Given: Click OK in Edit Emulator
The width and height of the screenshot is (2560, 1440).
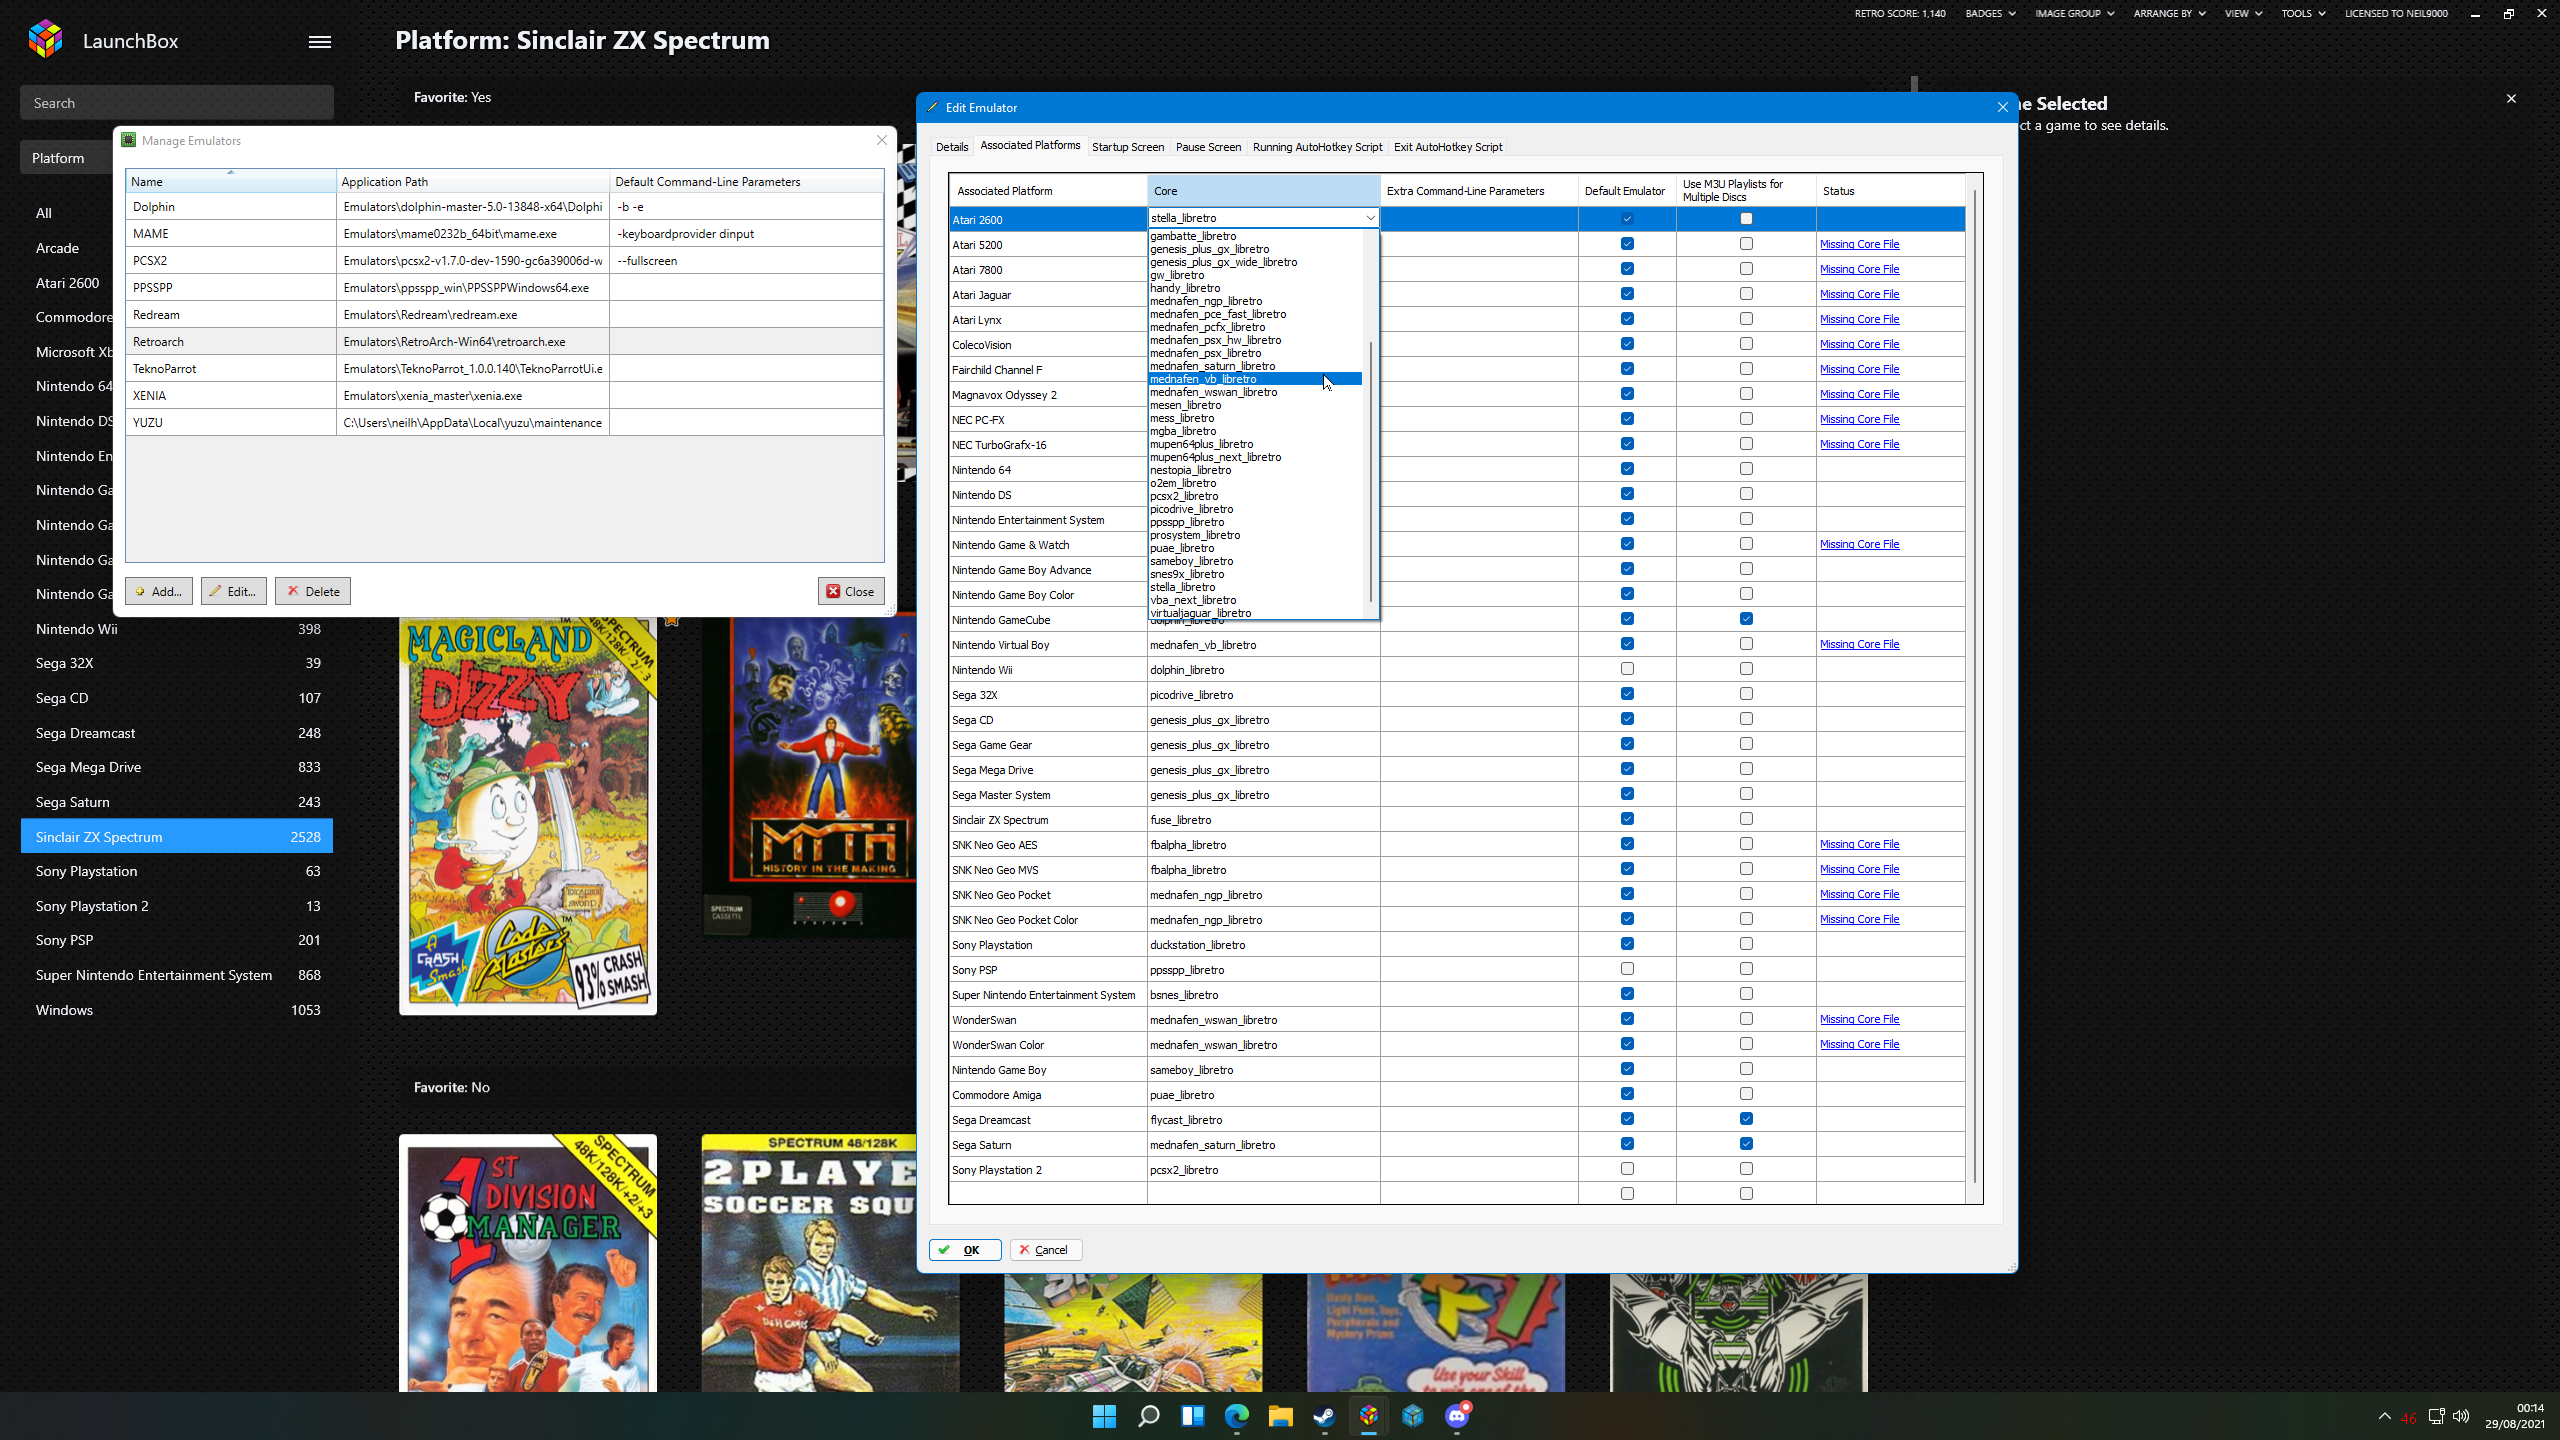Looking at the screenshot, I should coord(964,1250).
